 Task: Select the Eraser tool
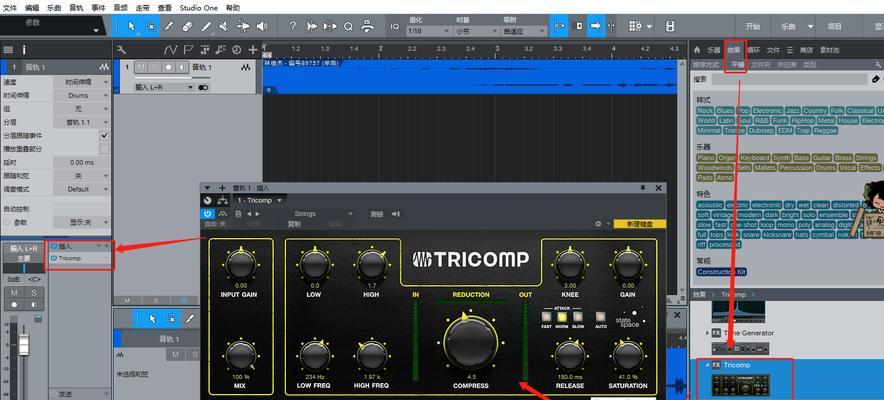pyautogui.click(x=188, y=26)
